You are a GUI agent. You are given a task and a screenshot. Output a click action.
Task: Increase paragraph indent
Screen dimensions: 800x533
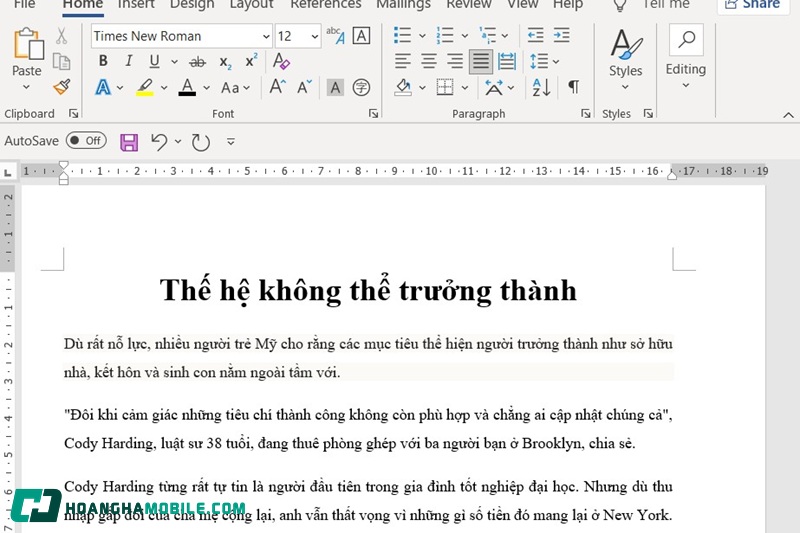[x=561, y=35]
